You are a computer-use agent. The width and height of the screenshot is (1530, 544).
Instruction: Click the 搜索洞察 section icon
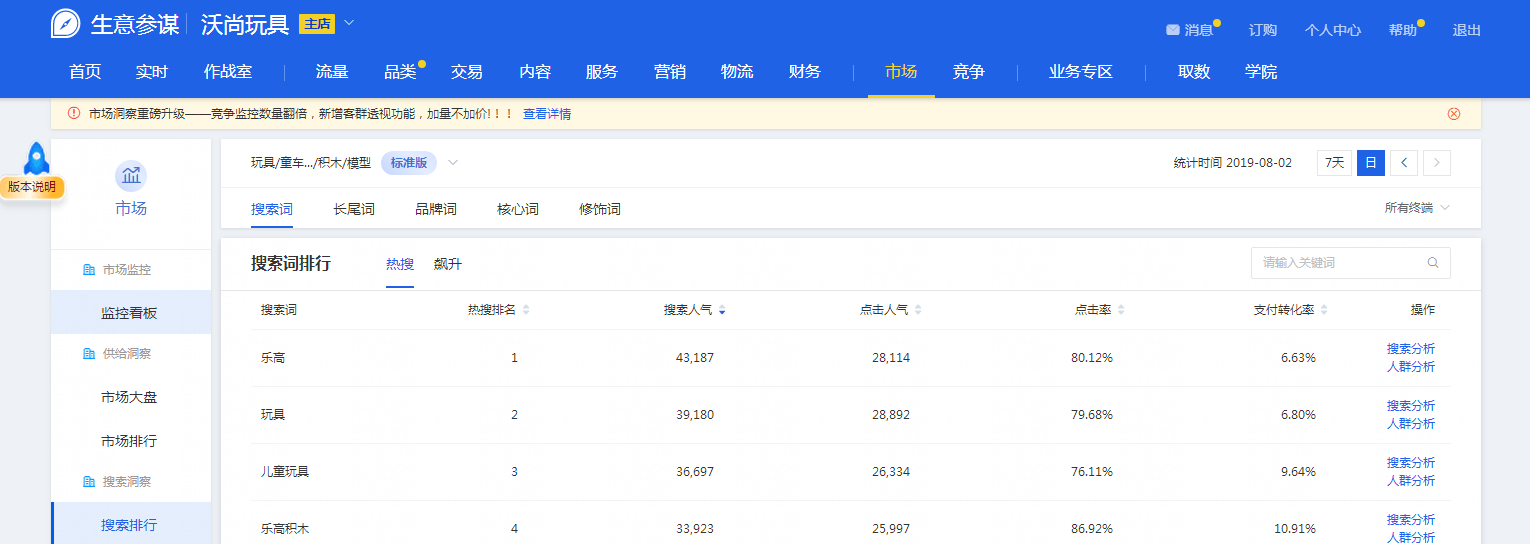point(88,482)
